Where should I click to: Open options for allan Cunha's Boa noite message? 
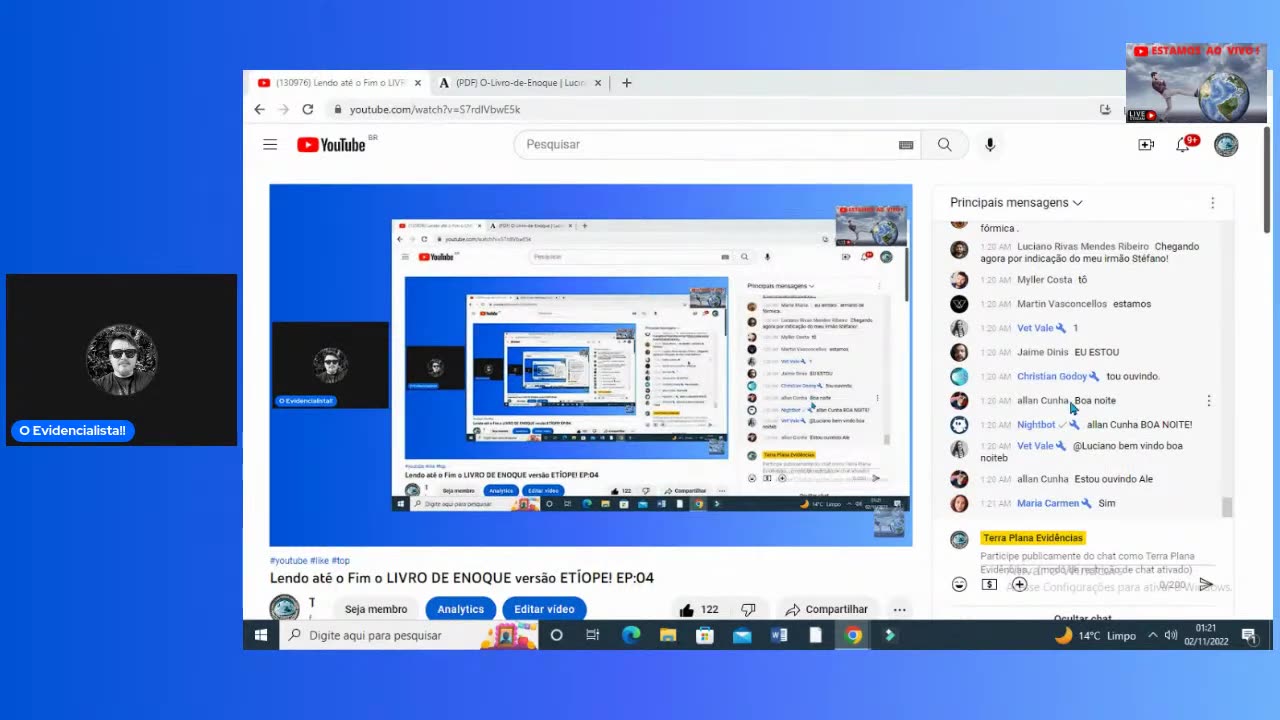1209,401
